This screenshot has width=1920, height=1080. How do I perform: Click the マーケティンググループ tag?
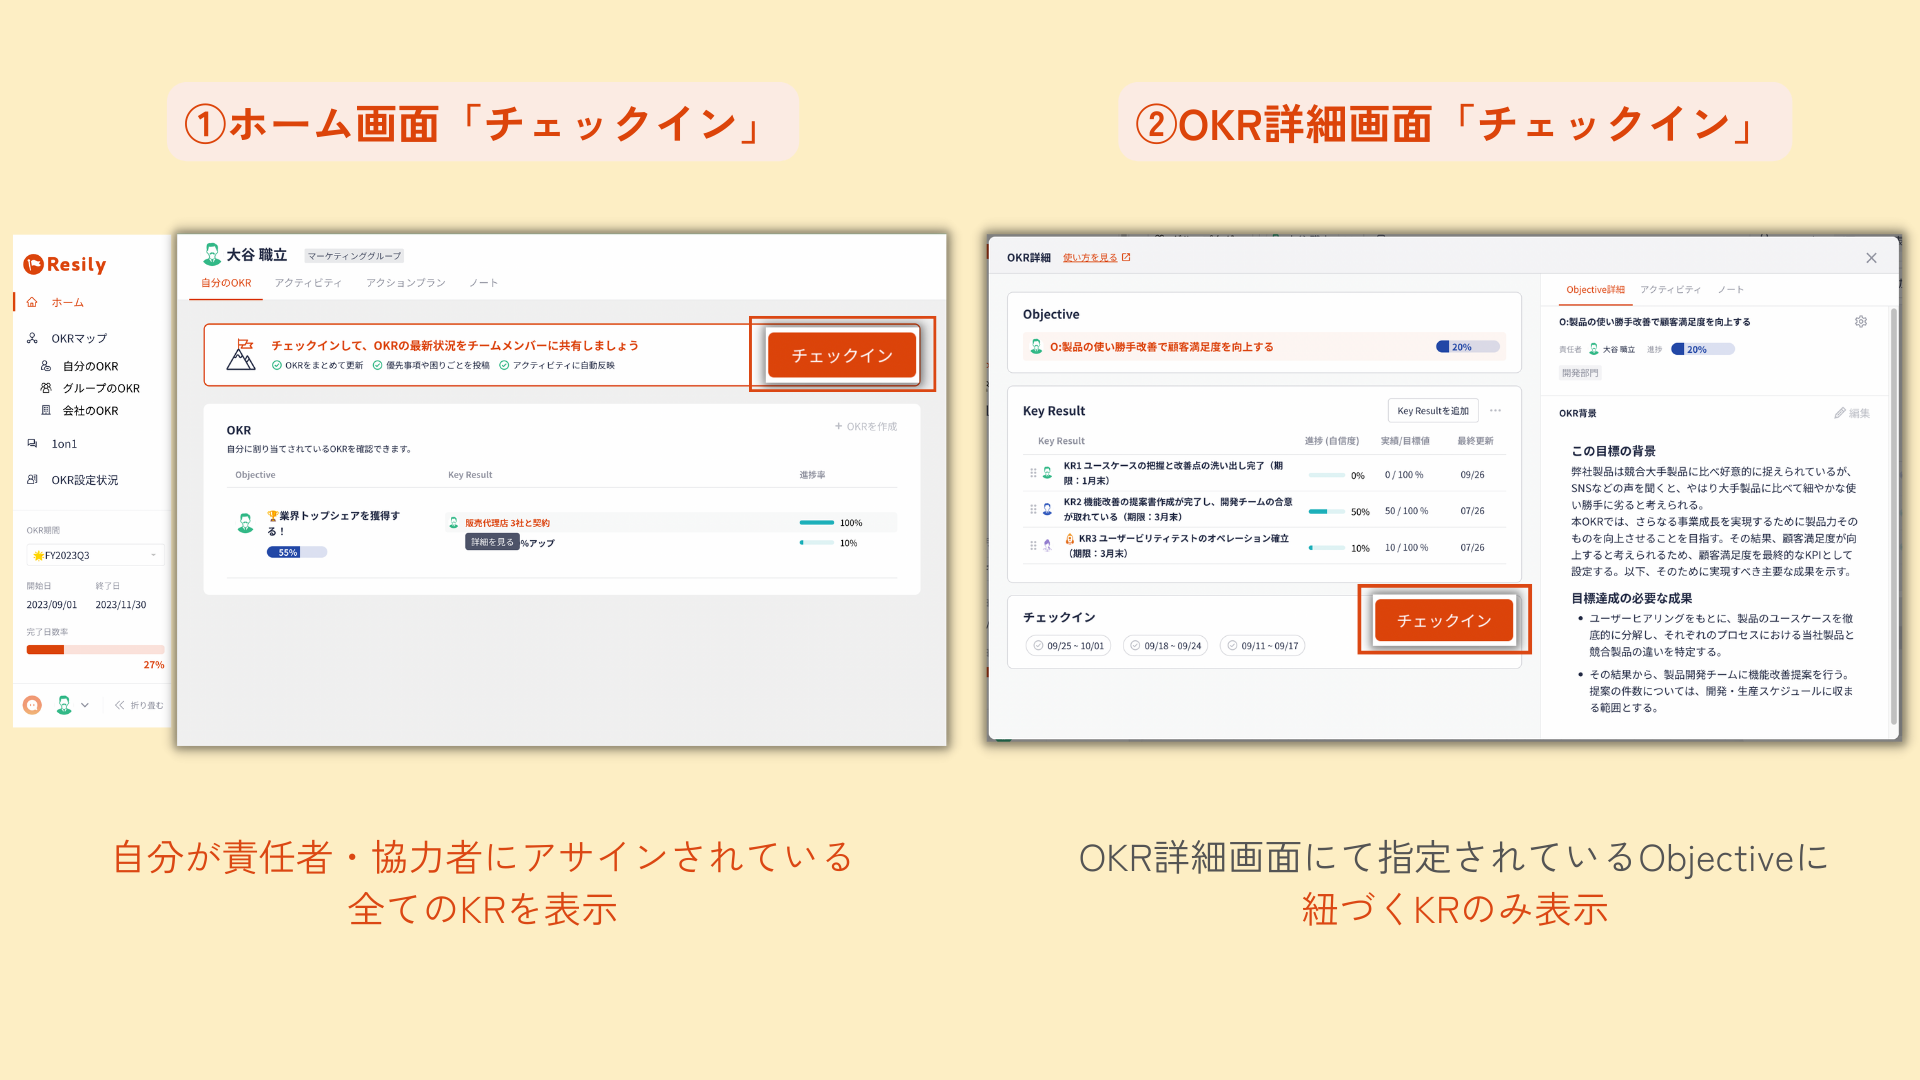[354, 256]
